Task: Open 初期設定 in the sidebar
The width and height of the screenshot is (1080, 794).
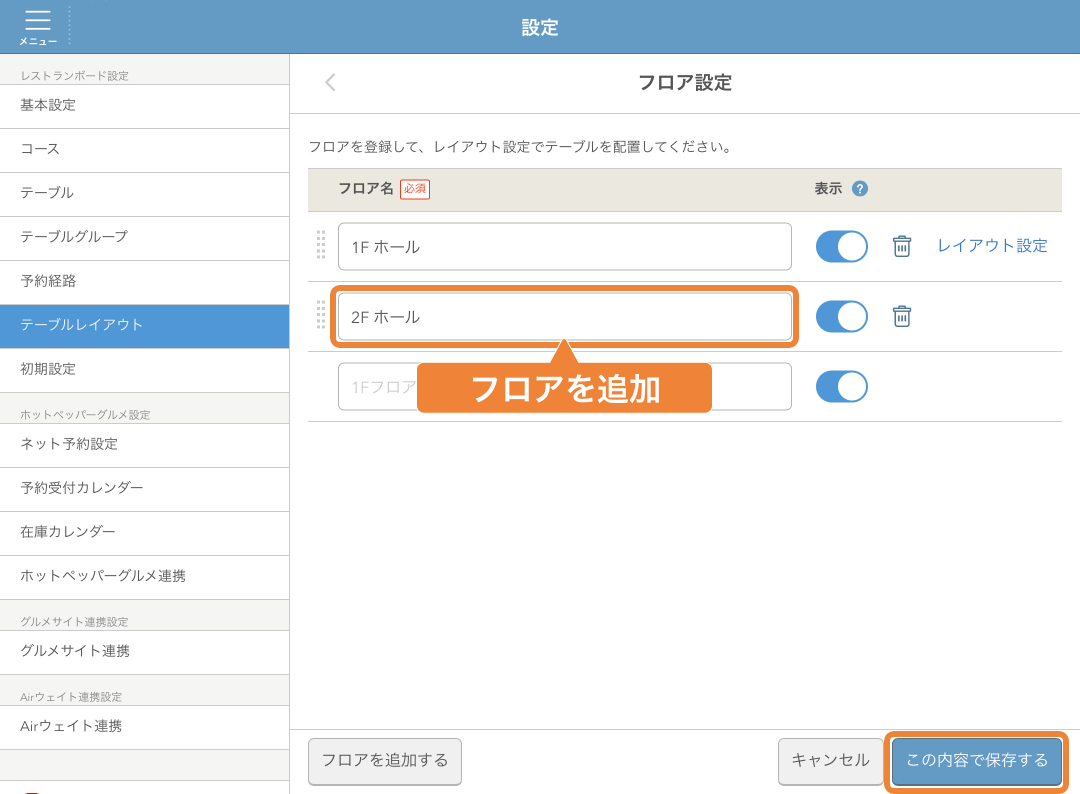Action: pos(145,370)
